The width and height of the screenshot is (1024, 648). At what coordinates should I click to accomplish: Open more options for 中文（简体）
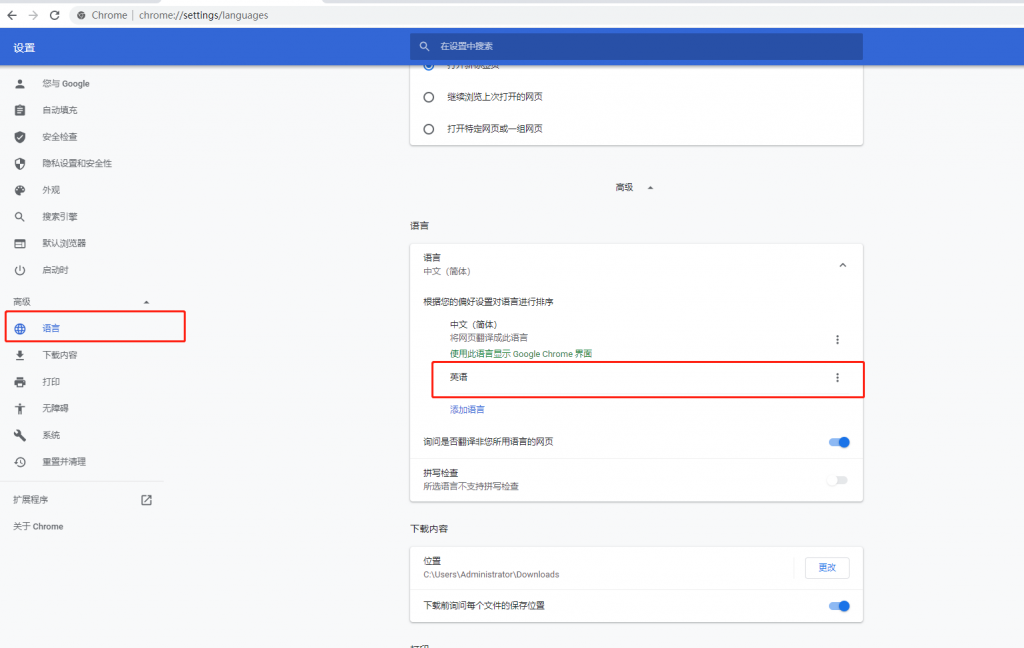click(x=837, y=340)
